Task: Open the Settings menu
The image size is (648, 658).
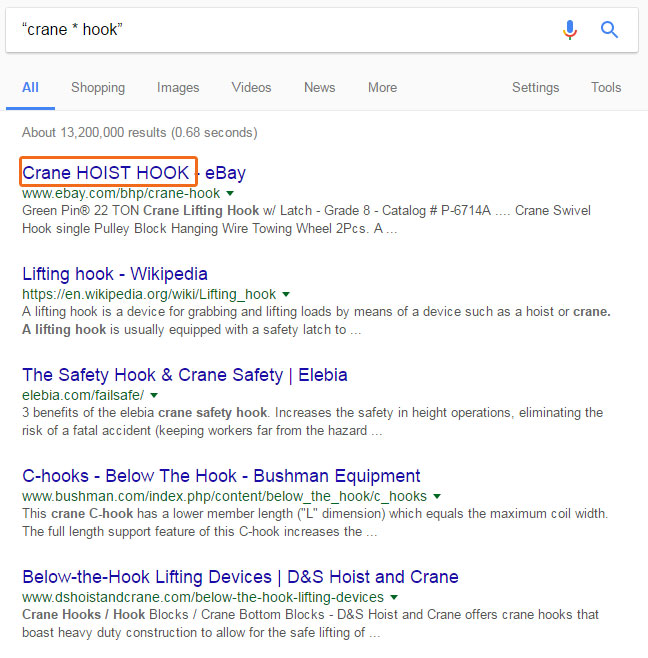Action: [536, 87]
